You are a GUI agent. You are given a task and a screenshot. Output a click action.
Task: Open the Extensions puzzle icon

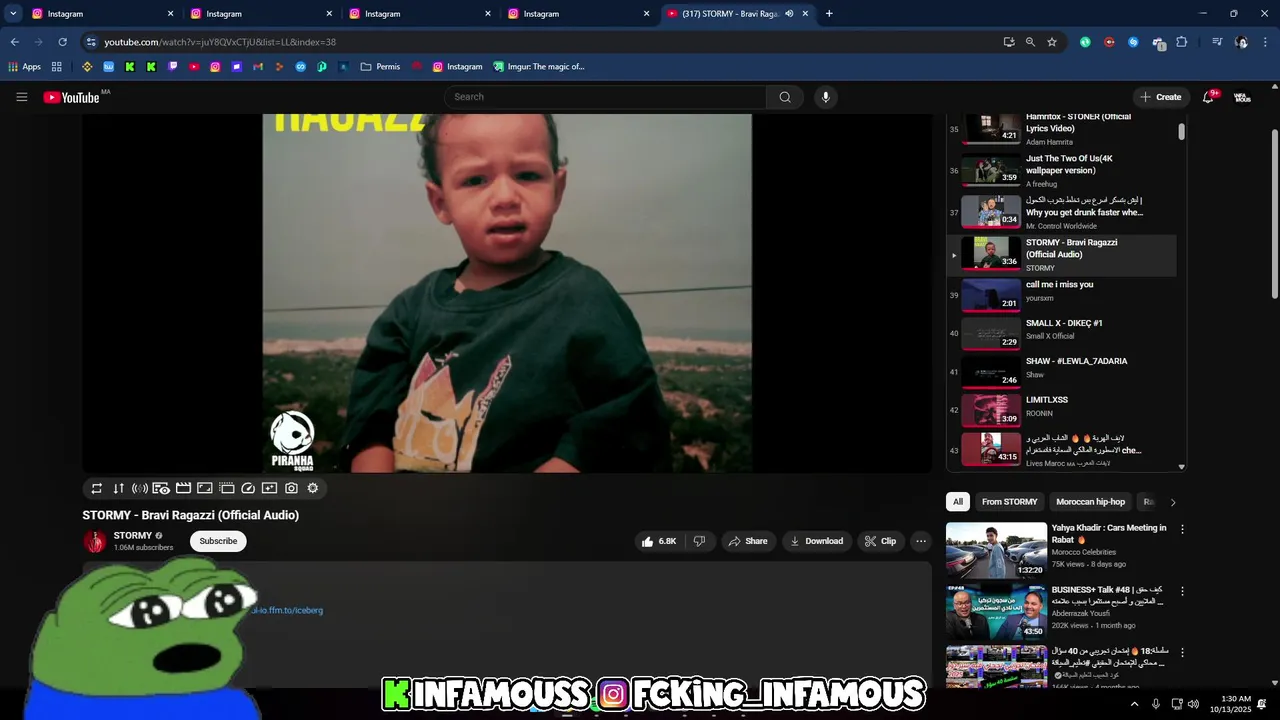[1182, 42]
